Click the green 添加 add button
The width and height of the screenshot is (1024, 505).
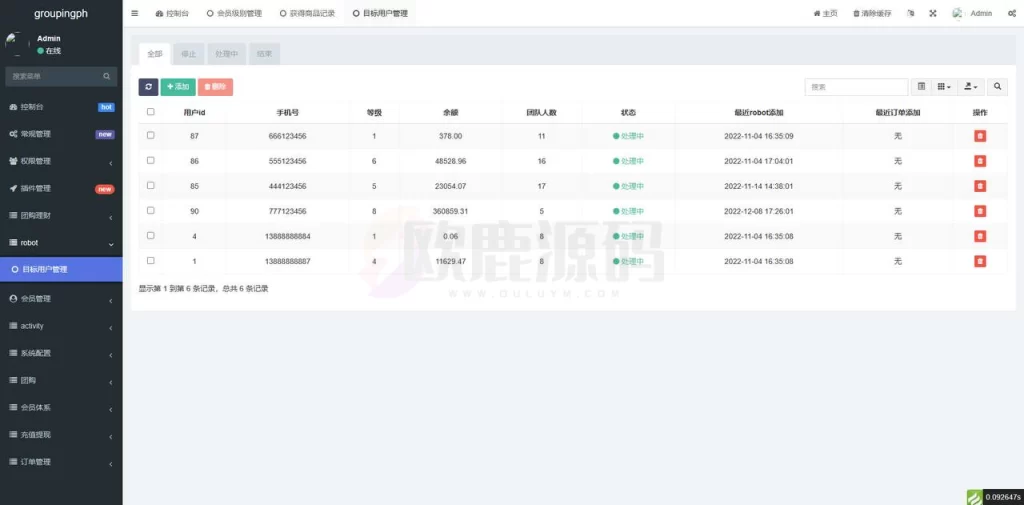coord(178,87)
